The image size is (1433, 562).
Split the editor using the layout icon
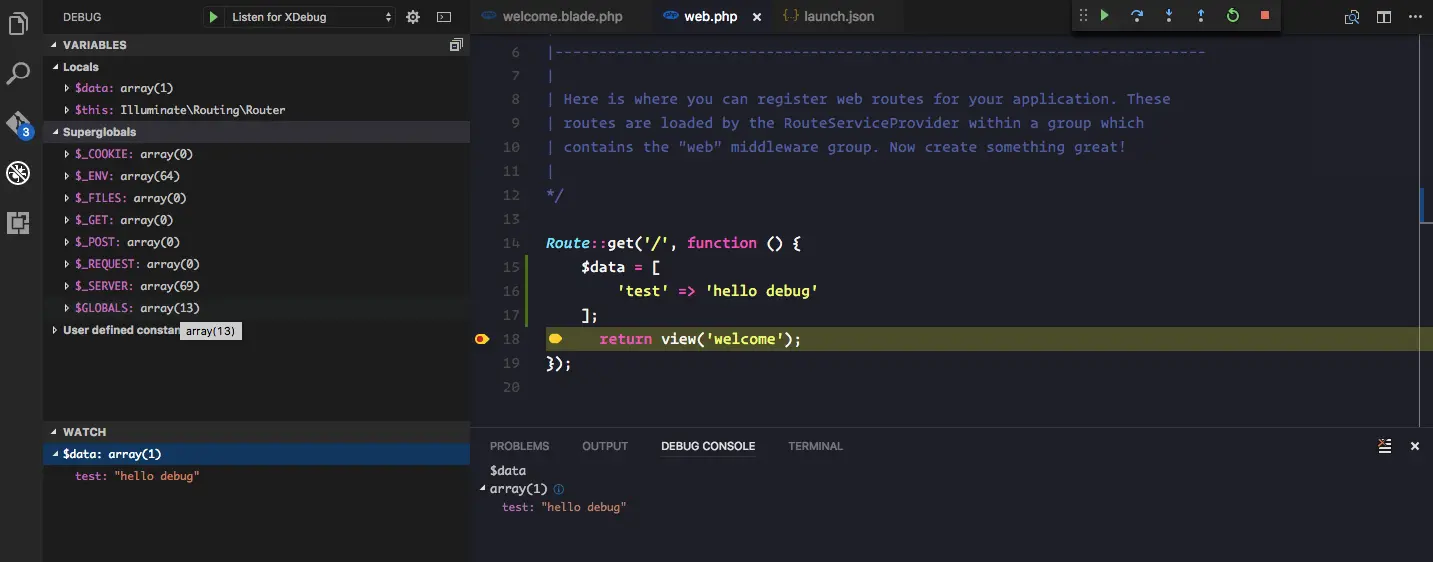tap(1384, 17)
